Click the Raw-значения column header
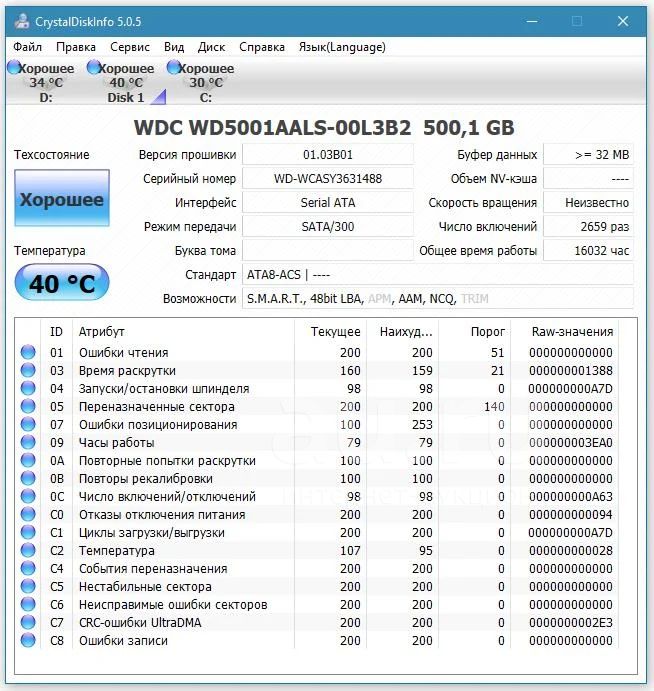Viewport: 654px width, 691px height. [565, 331]
